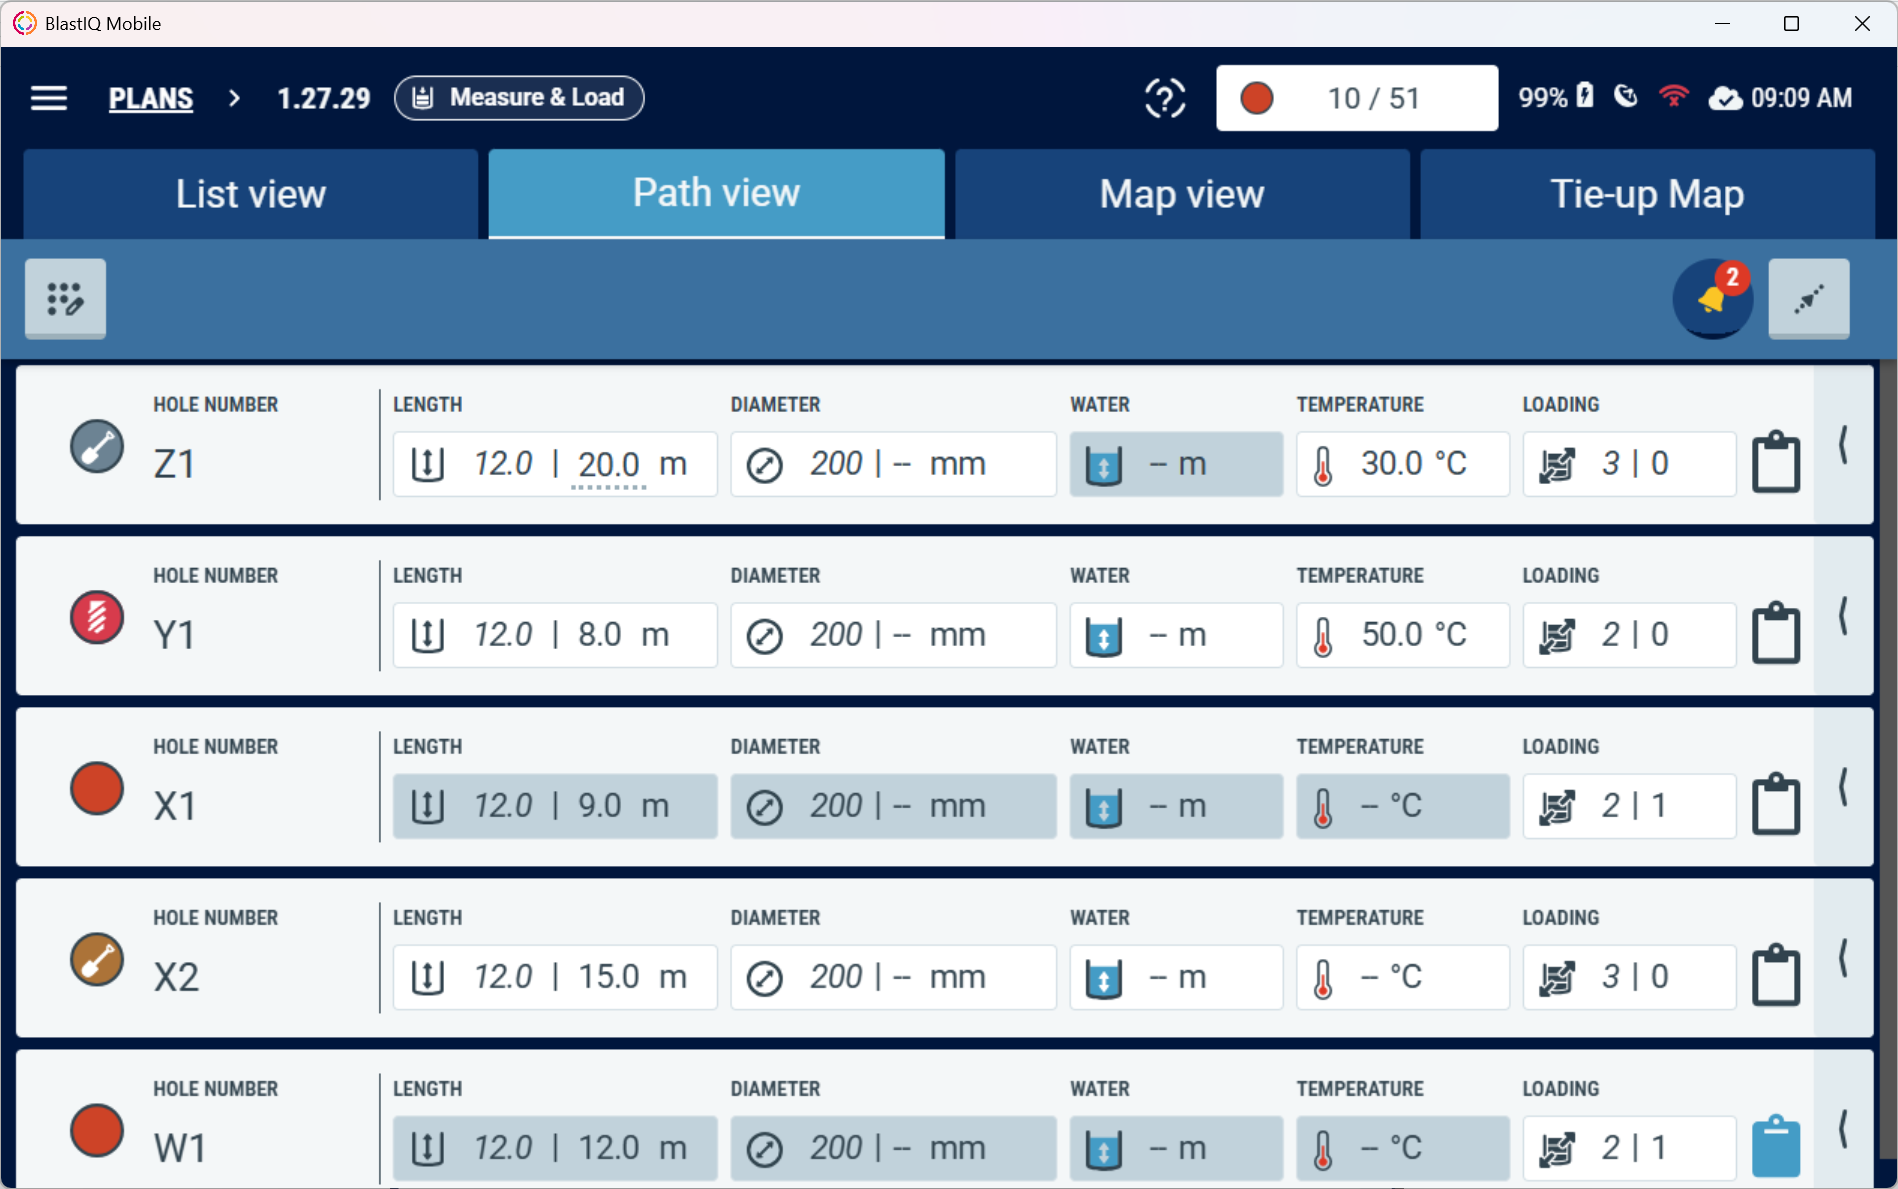Expand the side panel of hole X2

click(x=1843, y=957)
